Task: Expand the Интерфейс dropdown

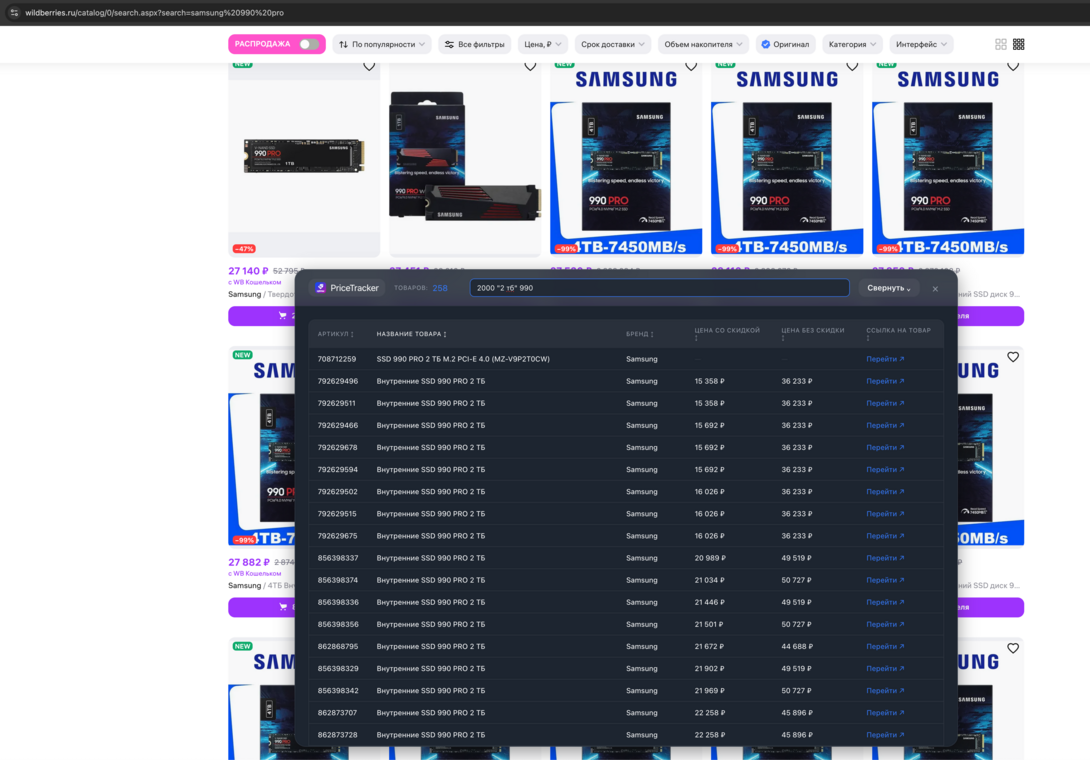Action: (x=921, y=45)
